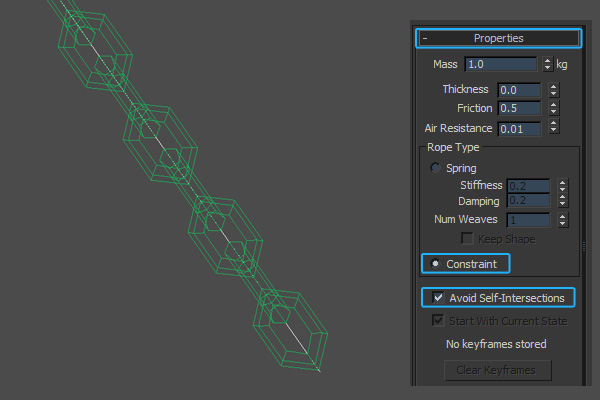
Task: Click the Friction value field
Action: (519, 108)
